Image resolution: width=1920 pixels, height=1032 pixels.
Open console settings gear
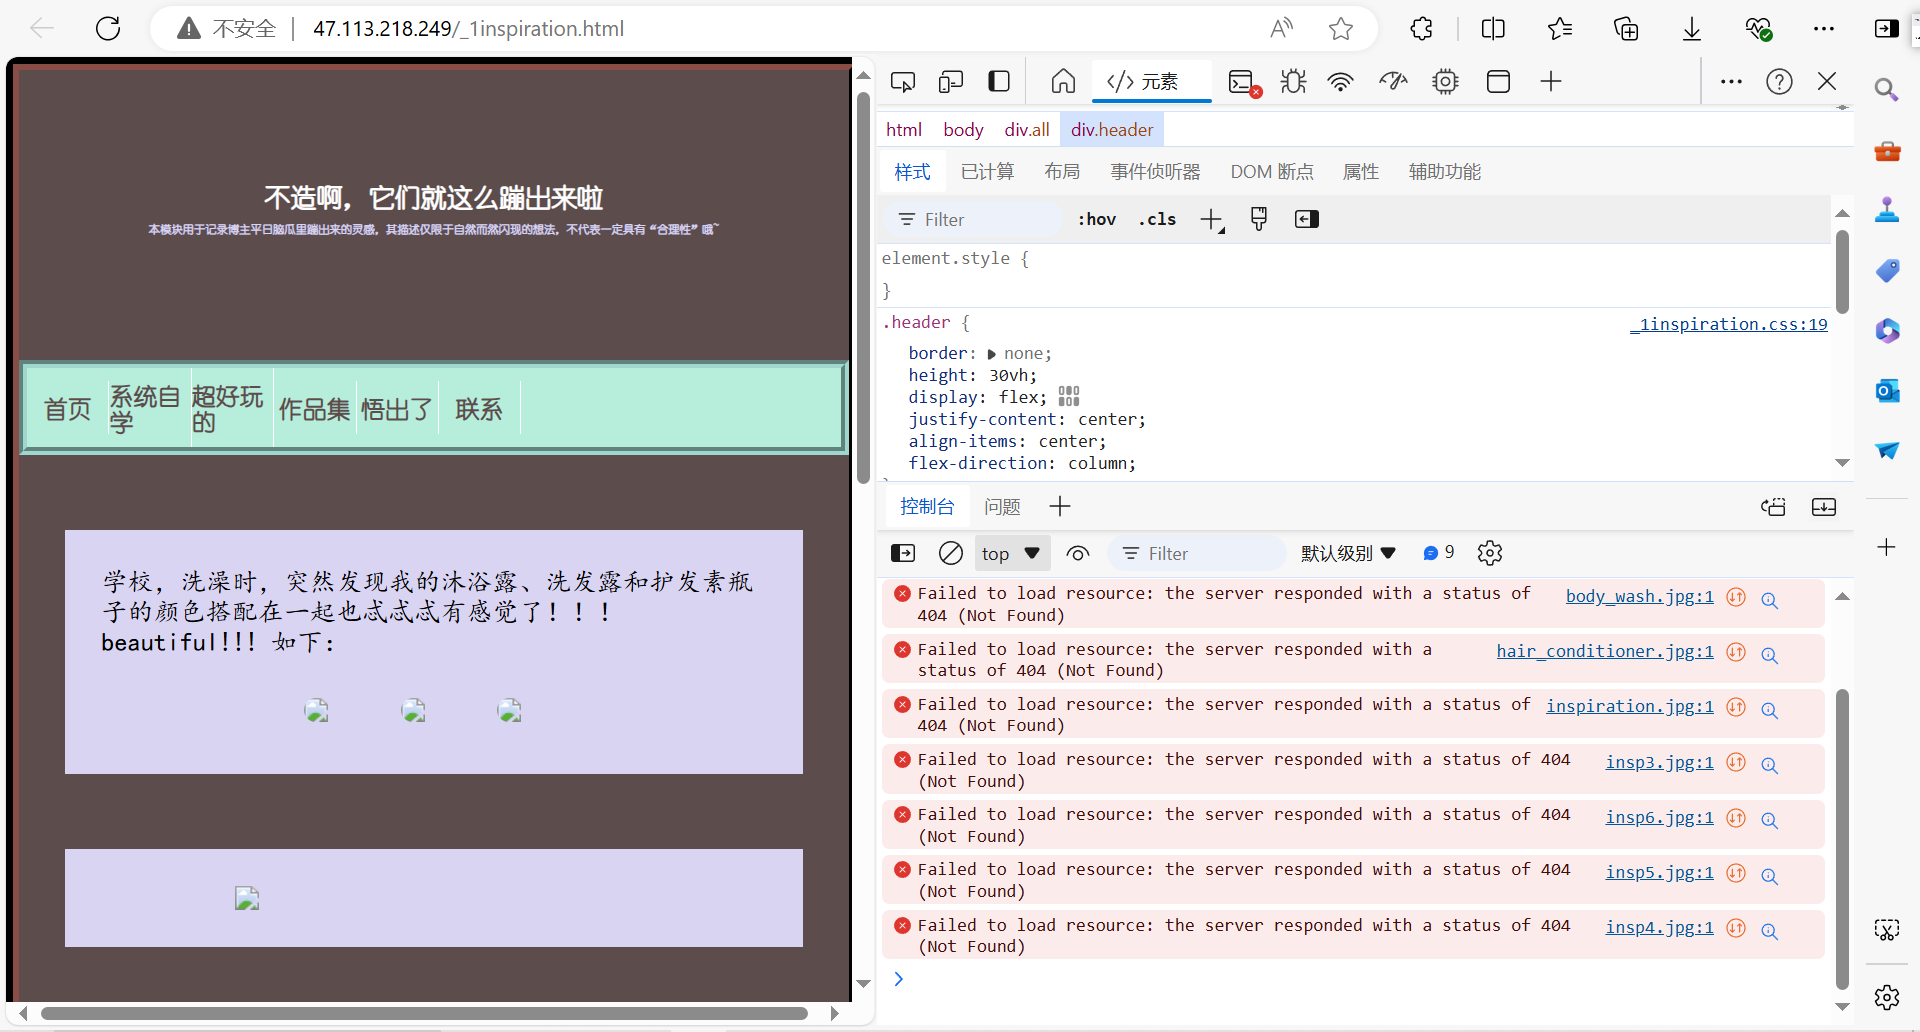[x=1490, y=553]
